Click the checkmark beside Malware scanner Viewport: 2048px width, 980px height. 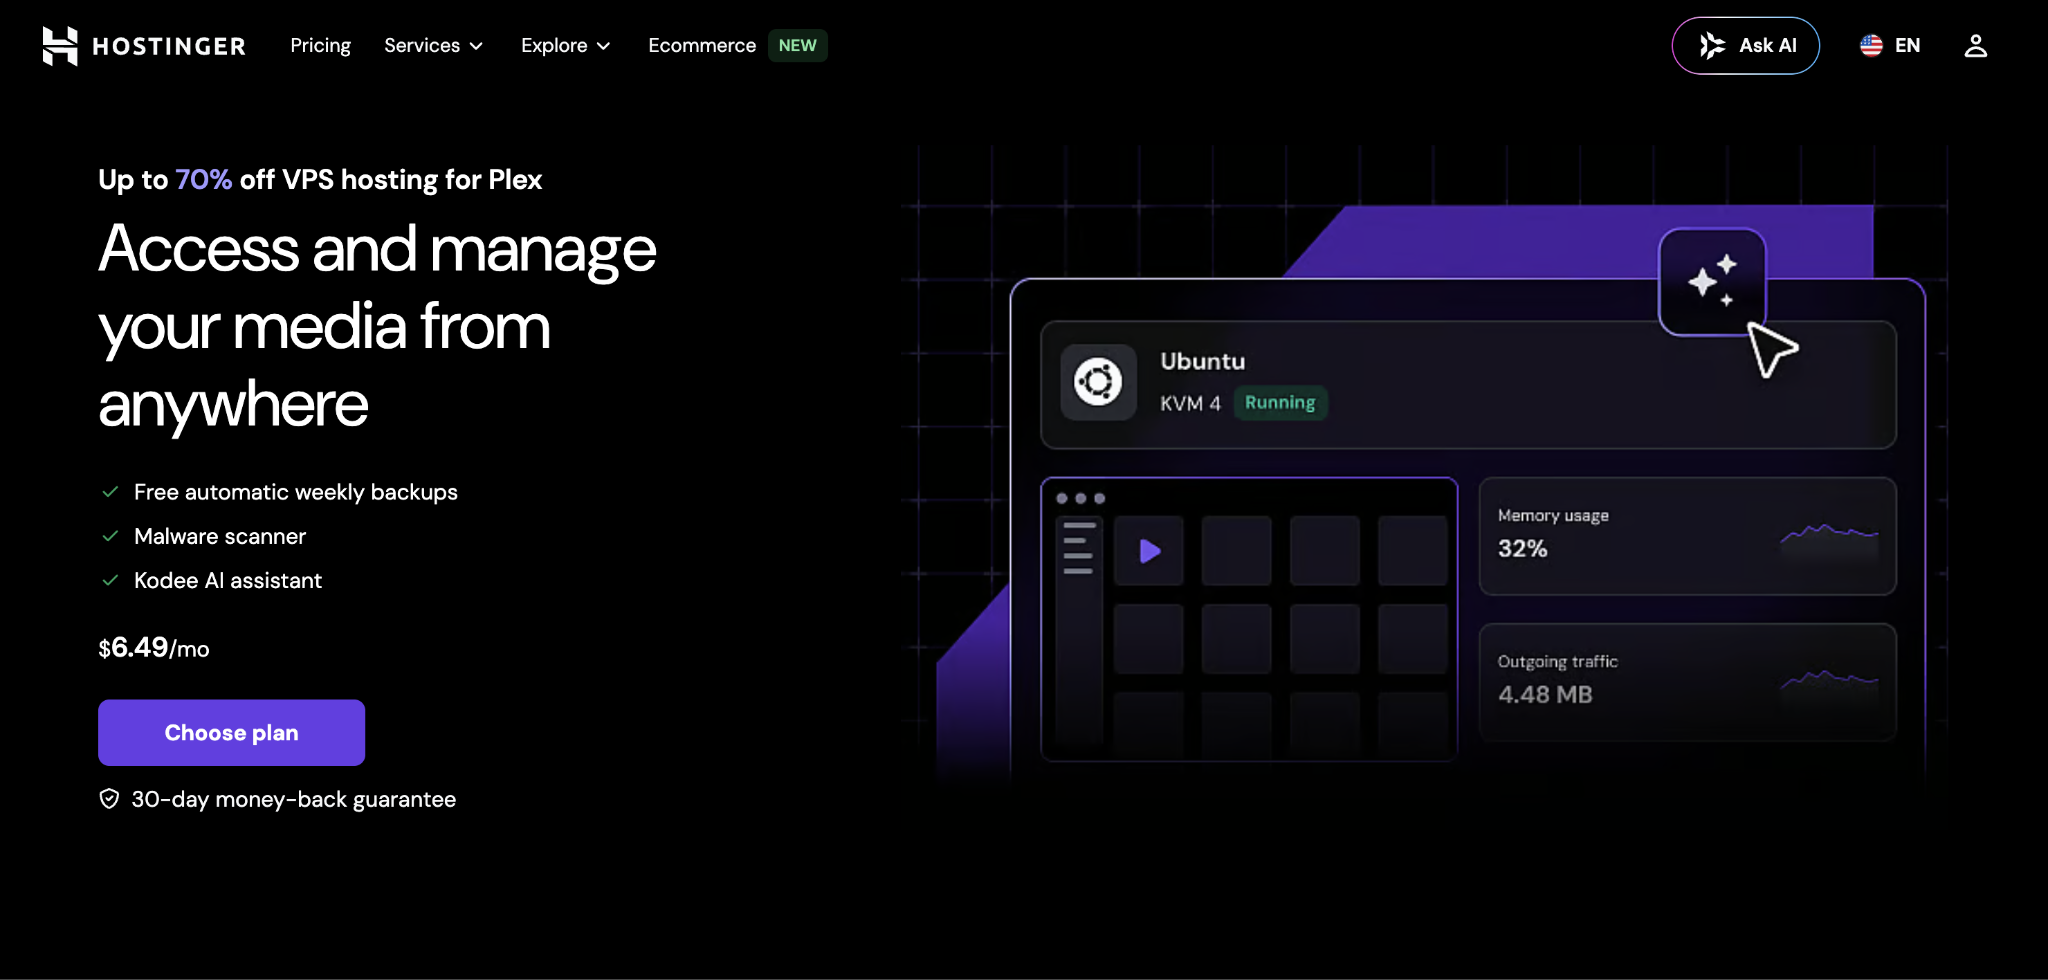coord(111,535)
